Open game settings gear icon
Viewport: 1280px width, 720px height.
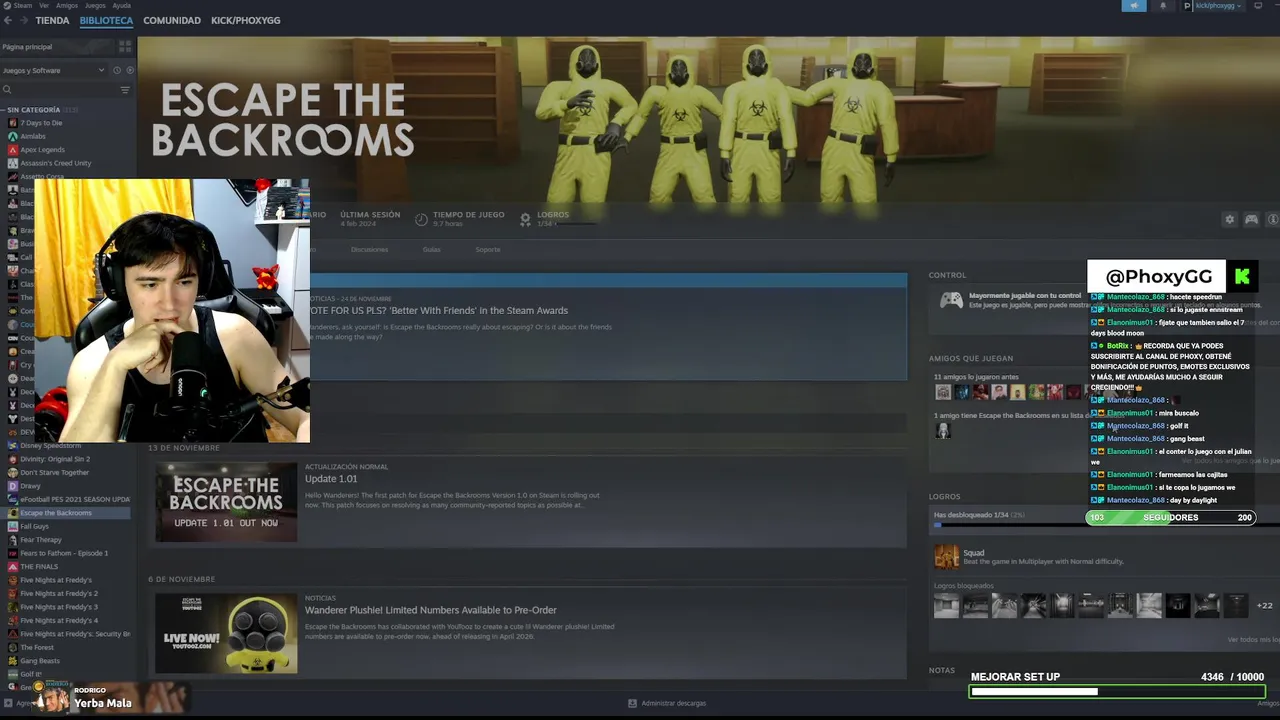coord(1229,220)
